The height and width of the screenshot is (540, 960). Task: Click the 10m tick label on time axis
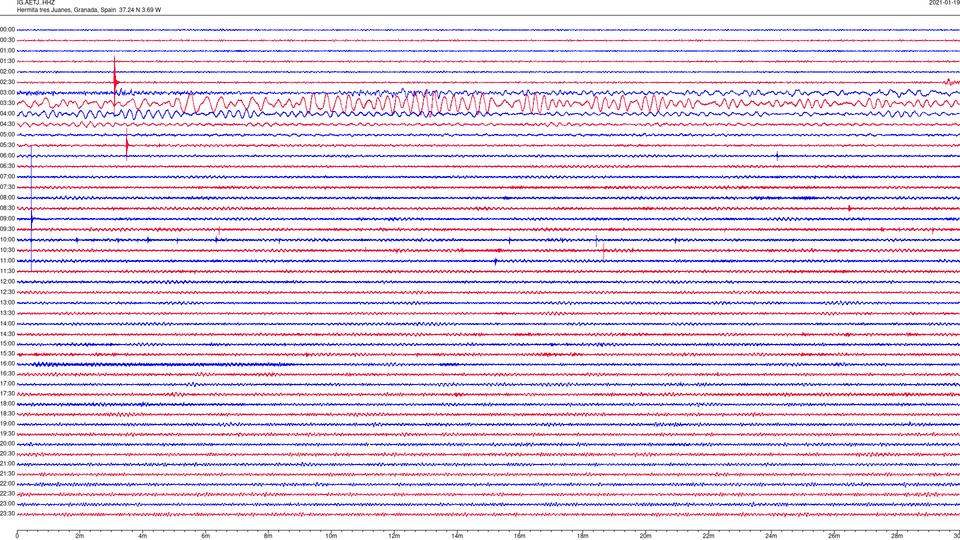click(331, 536)
